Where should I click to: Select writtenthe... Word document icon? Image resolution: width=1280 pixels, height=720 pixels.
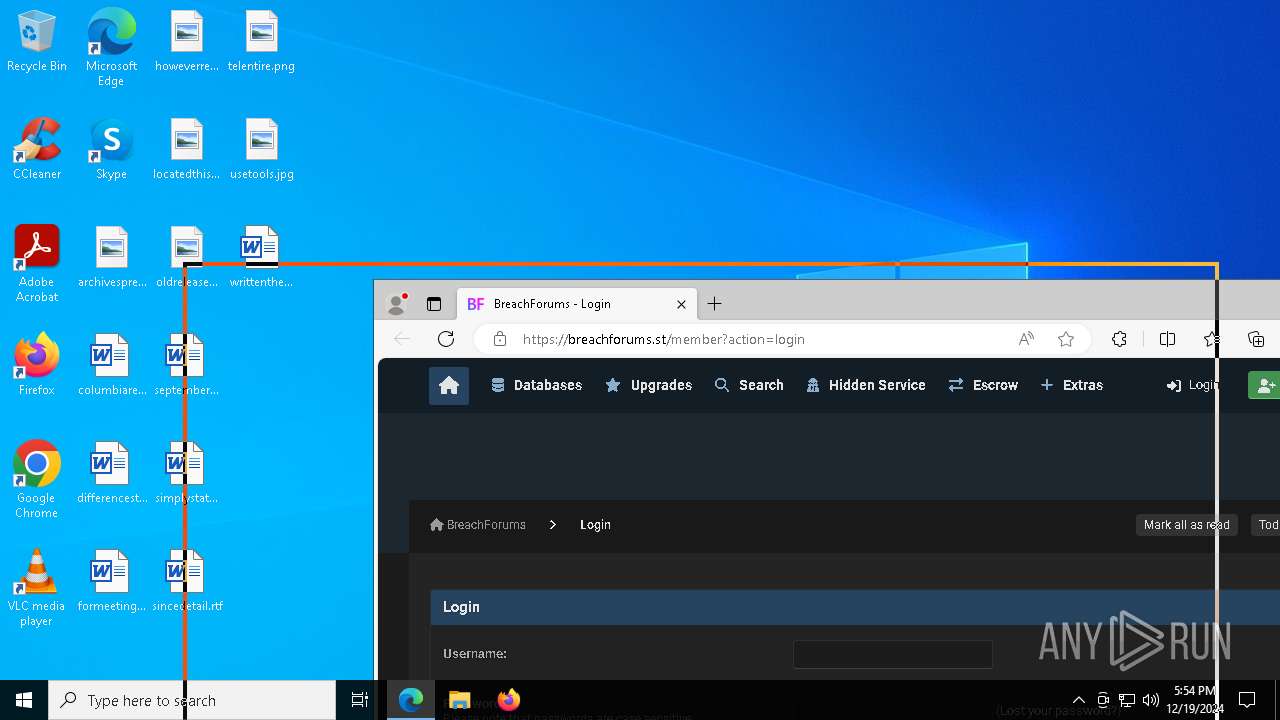coord(261,257)
